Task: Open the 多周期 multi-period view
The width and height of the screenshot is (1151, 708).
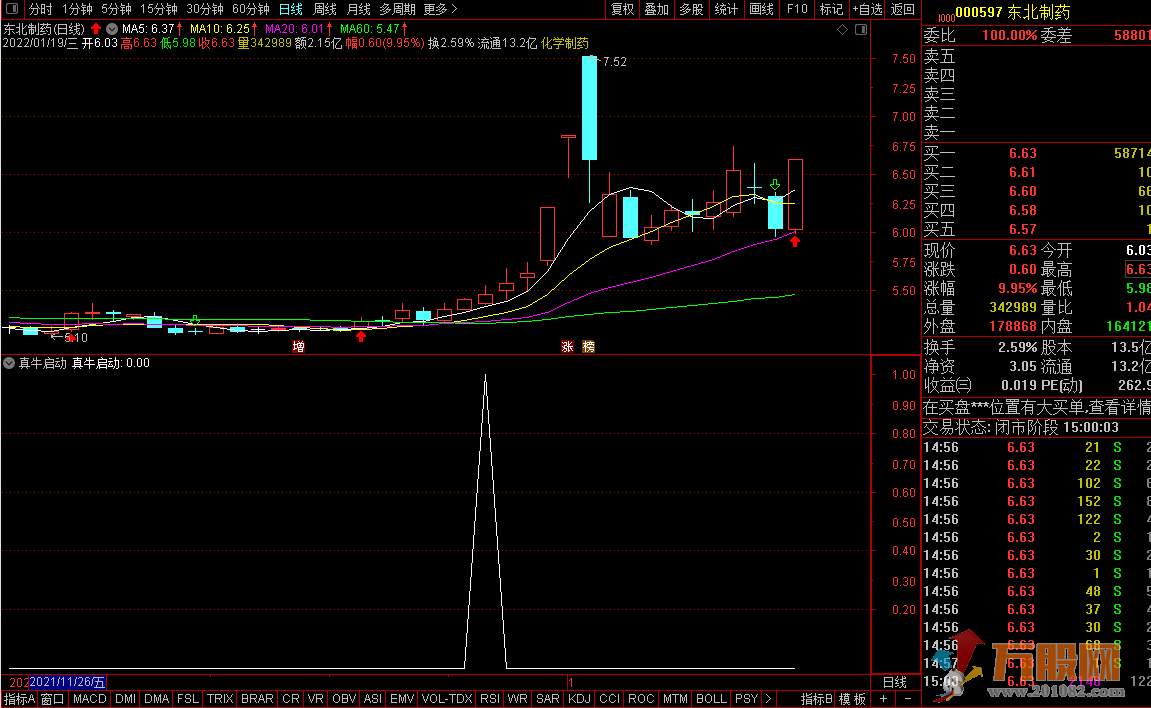Action: click(x=397, y=9)
